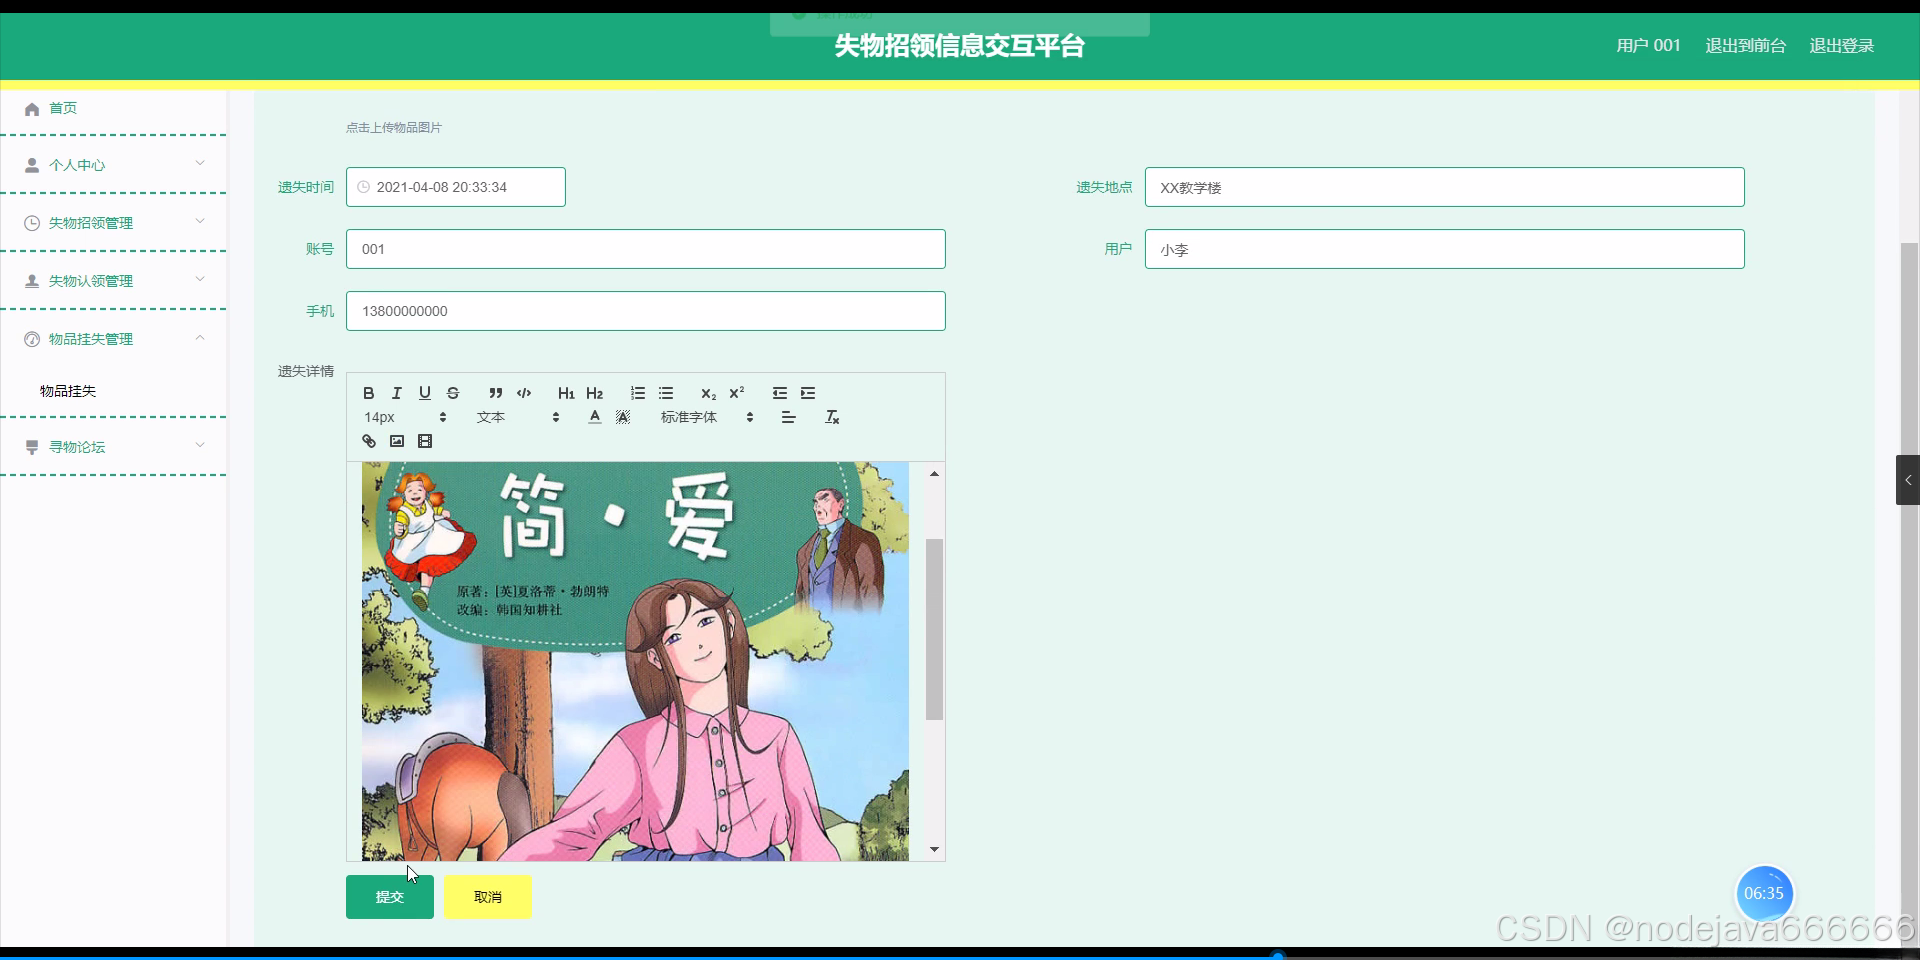This screenshot has width=1920, height=960.
Task: Click the clock icon in 遗失时间 field
Action: click(364, 187)
